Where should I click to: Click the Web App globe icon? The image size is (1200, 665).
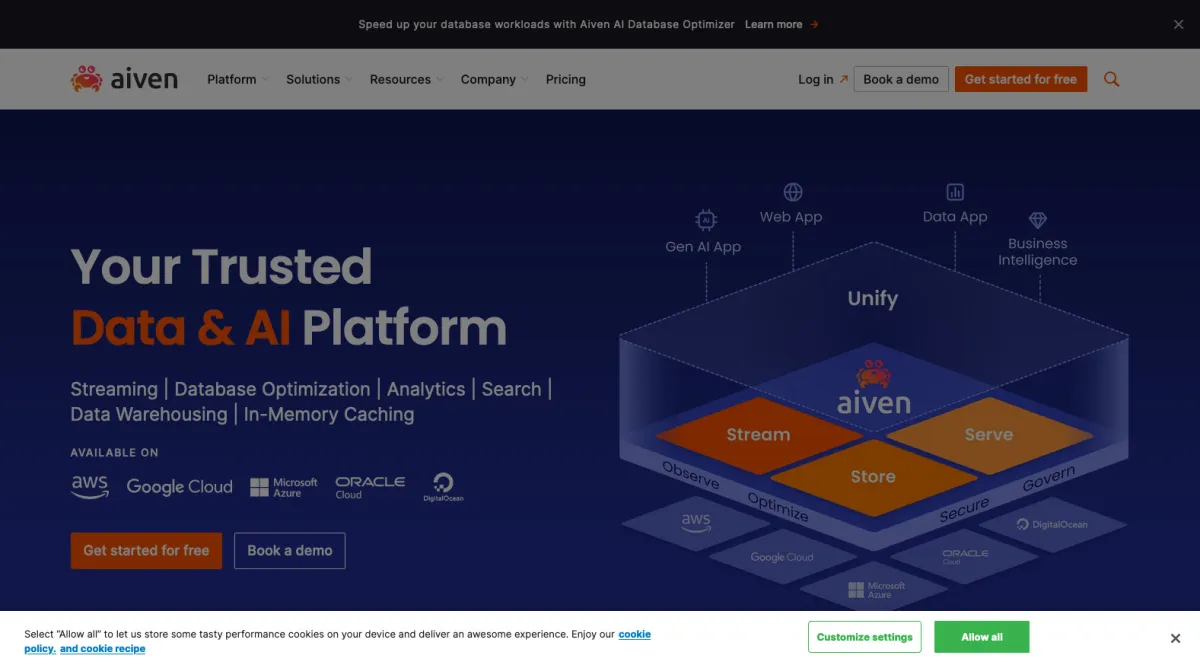(x=793, y=192)
